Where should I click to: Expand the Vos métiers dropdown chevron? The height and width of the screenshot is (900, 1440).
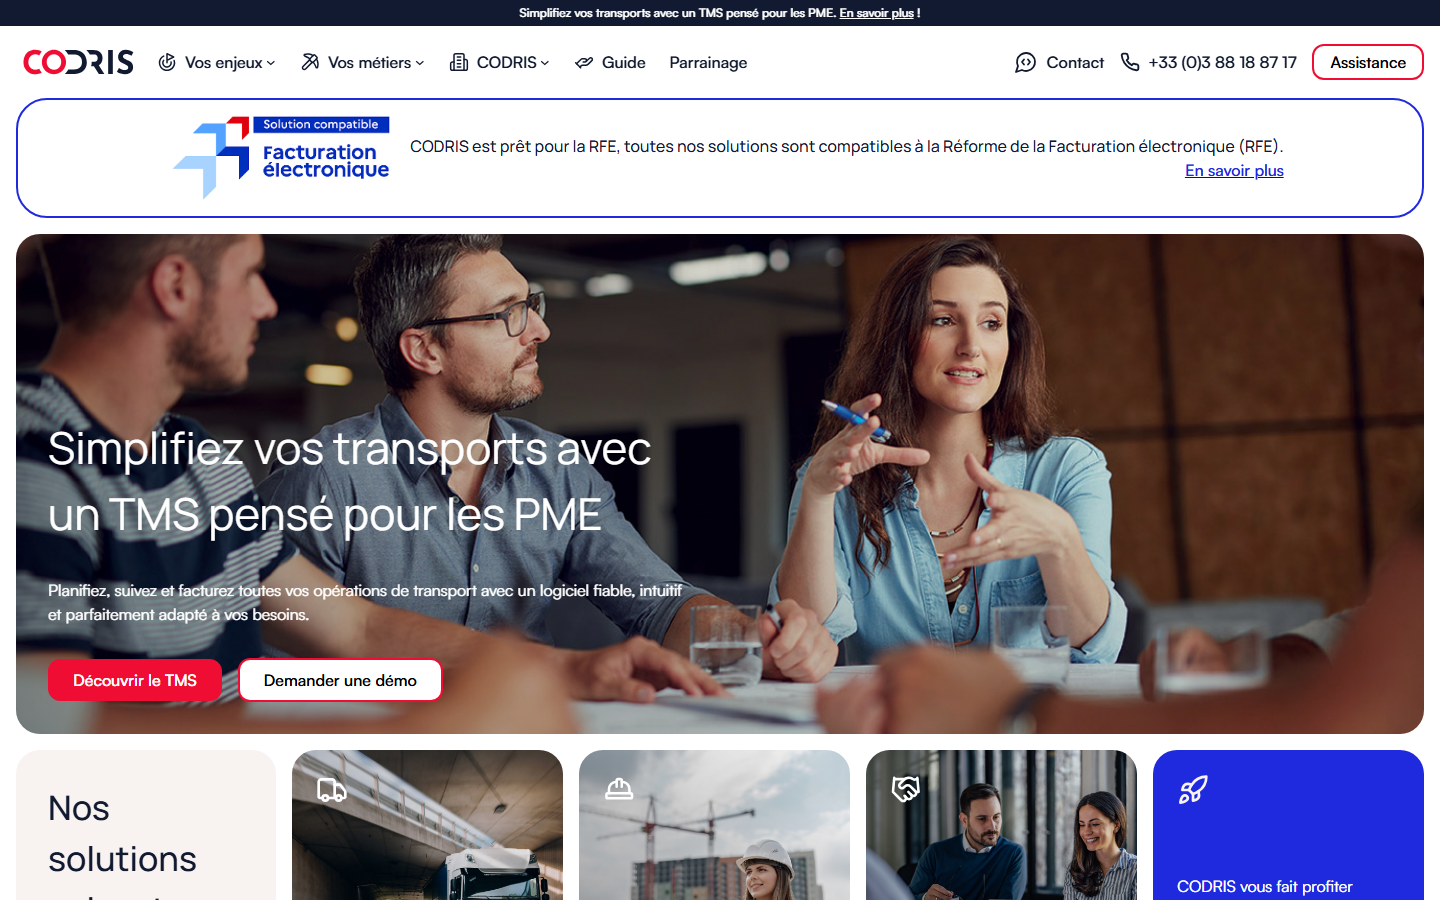coord(420,63)
